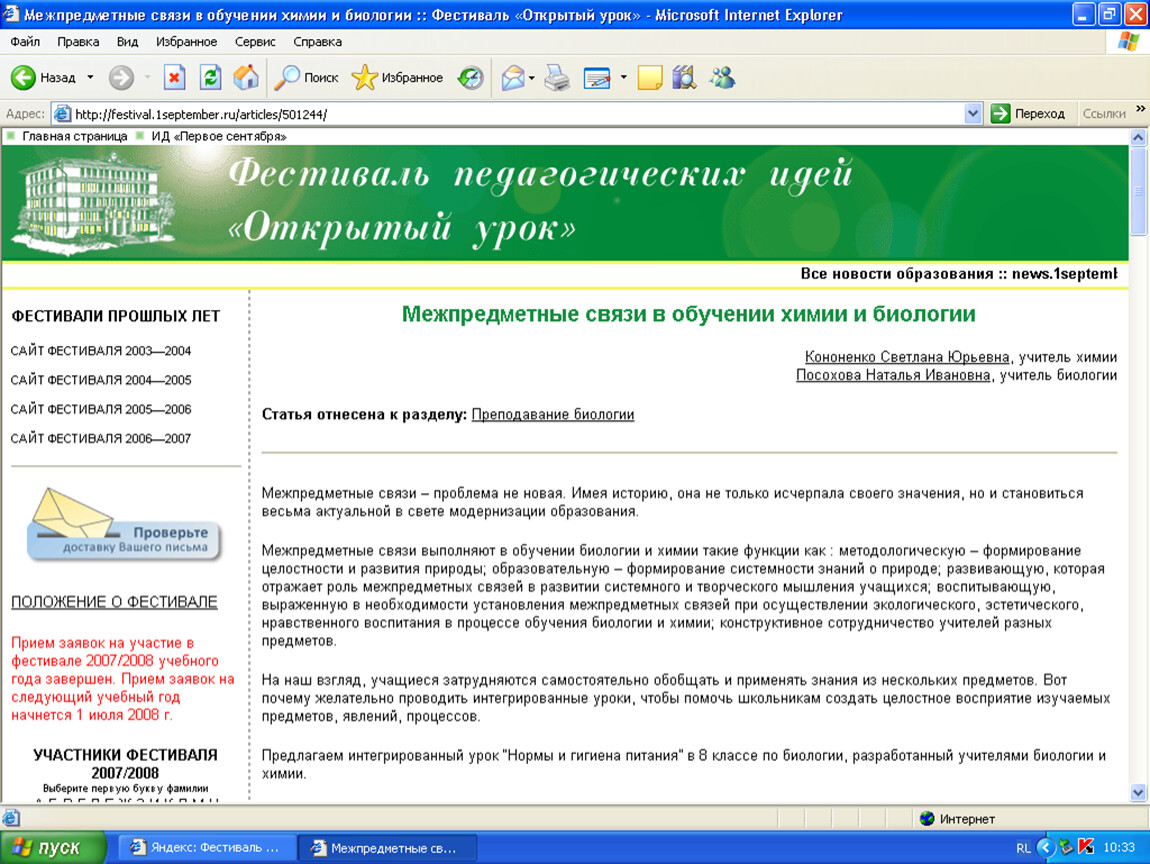1150x864 pixels.
Task: Open Поиск search in the toolbar
Action: coord(307,78)
